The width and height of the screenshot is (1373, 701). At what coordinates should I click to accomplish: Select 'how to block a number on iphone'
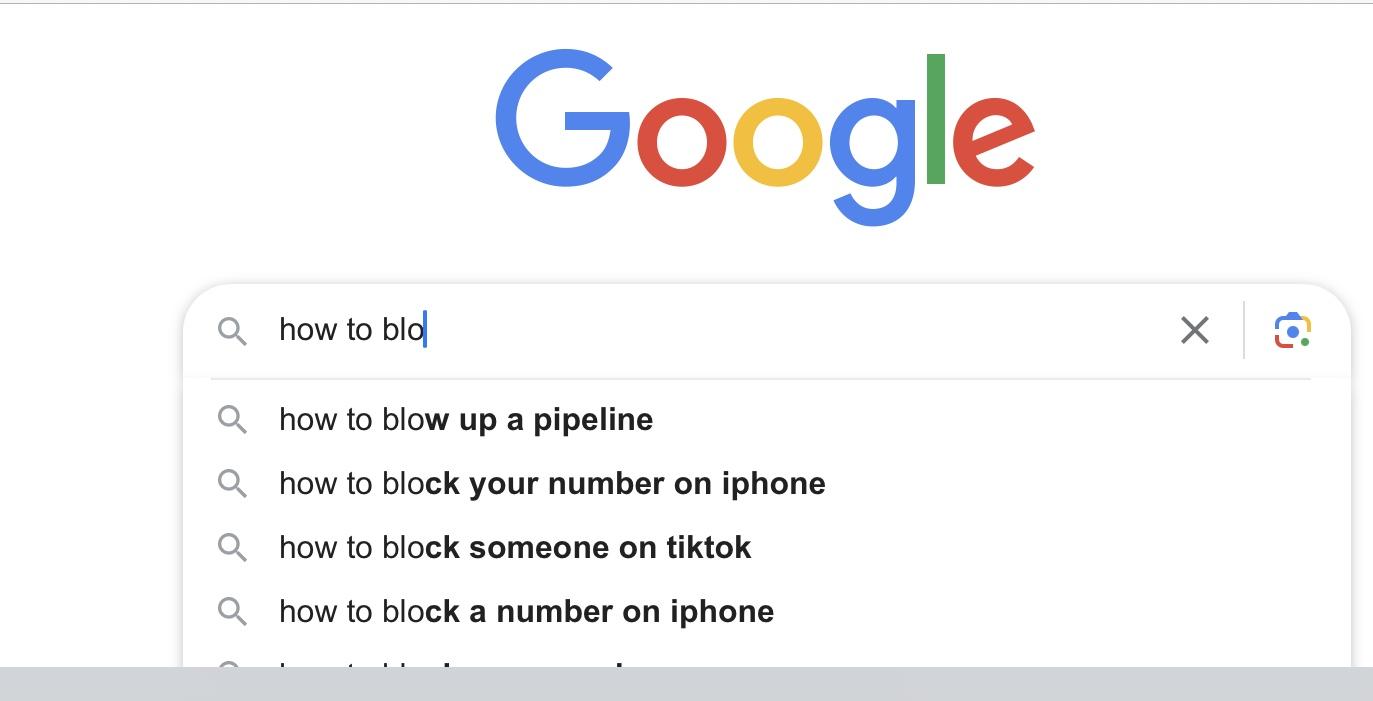point(766,612)
